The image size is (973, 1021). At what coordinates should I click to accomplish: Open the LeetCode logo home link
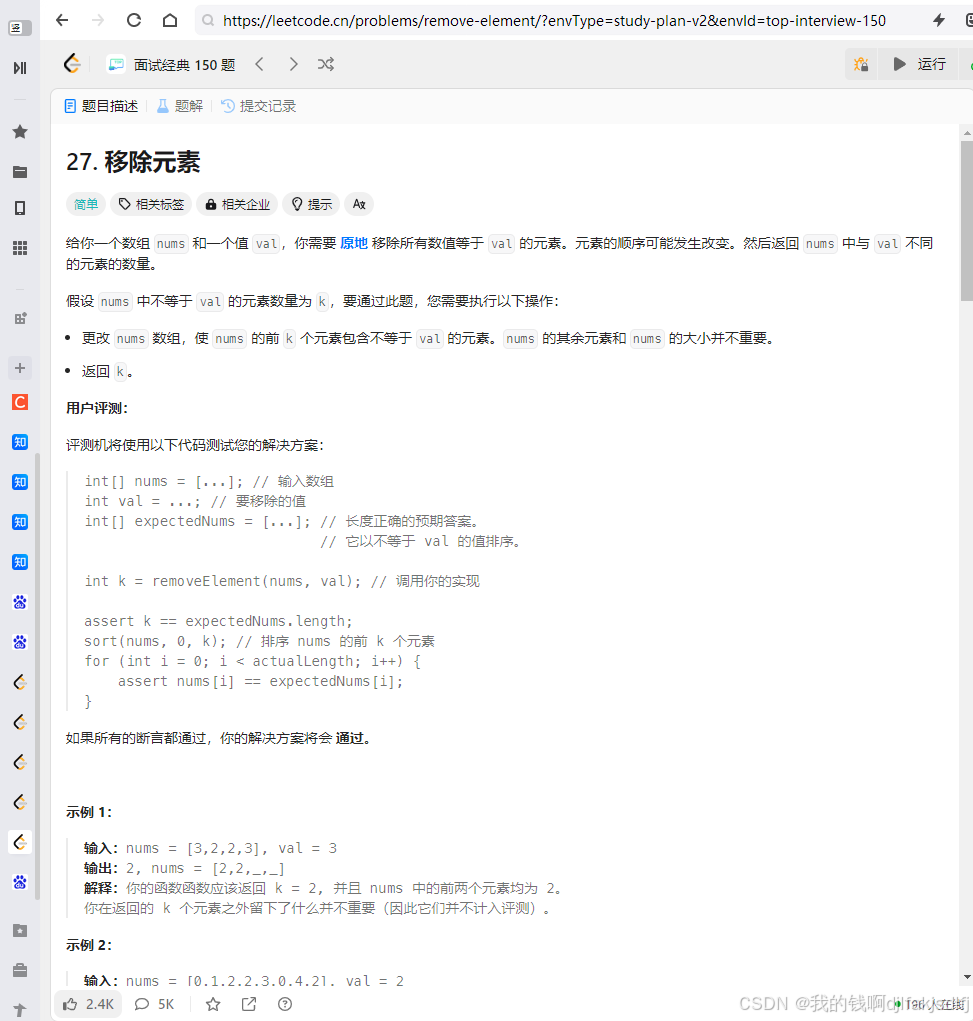(x=72, y=64)
